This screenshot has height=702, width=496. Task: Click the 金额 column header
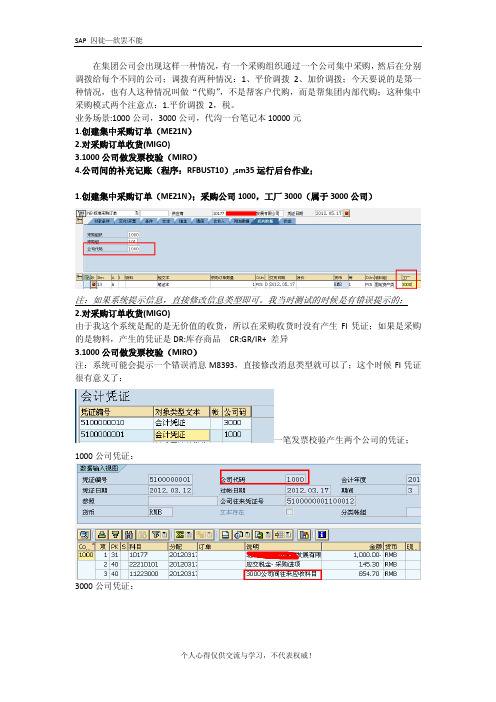click(352, 546)
